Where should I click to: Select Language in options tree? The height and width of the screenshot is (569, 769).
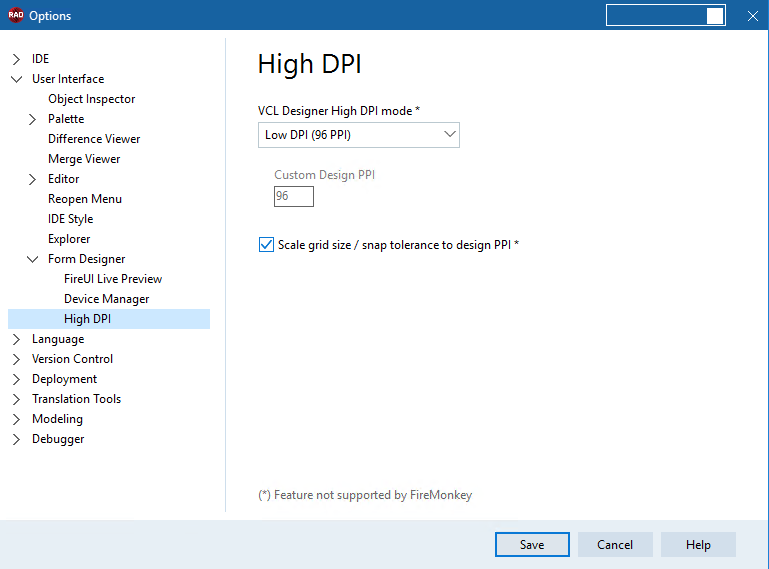pos(58,339)
